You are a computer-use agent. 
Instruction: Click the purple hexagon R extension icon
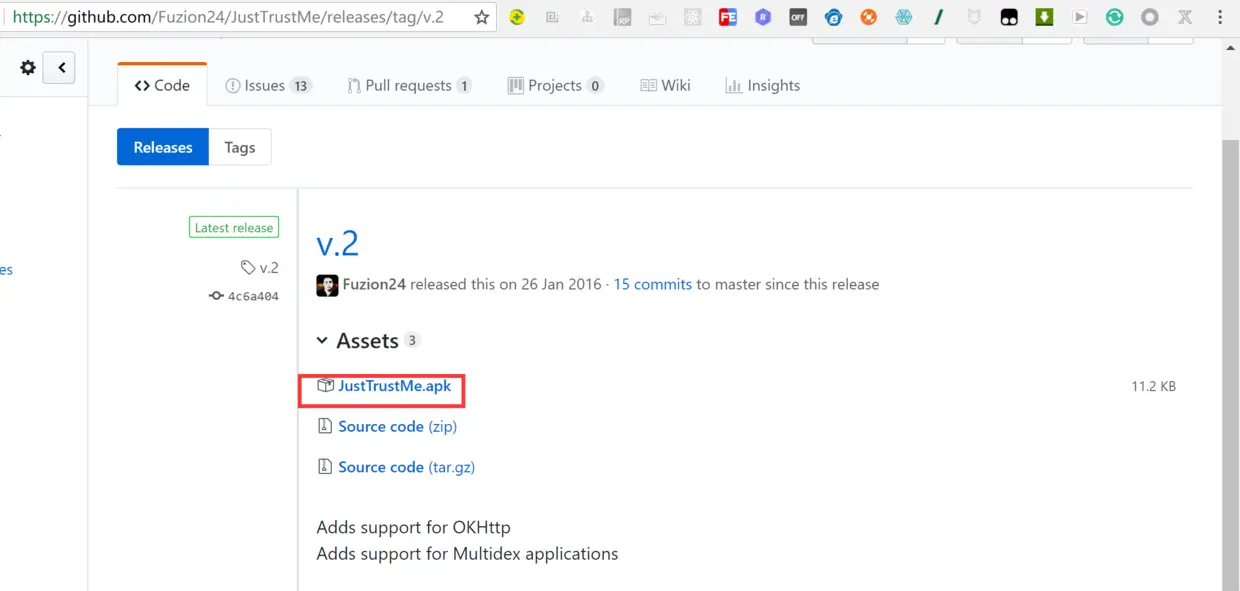tap(763, 17)
